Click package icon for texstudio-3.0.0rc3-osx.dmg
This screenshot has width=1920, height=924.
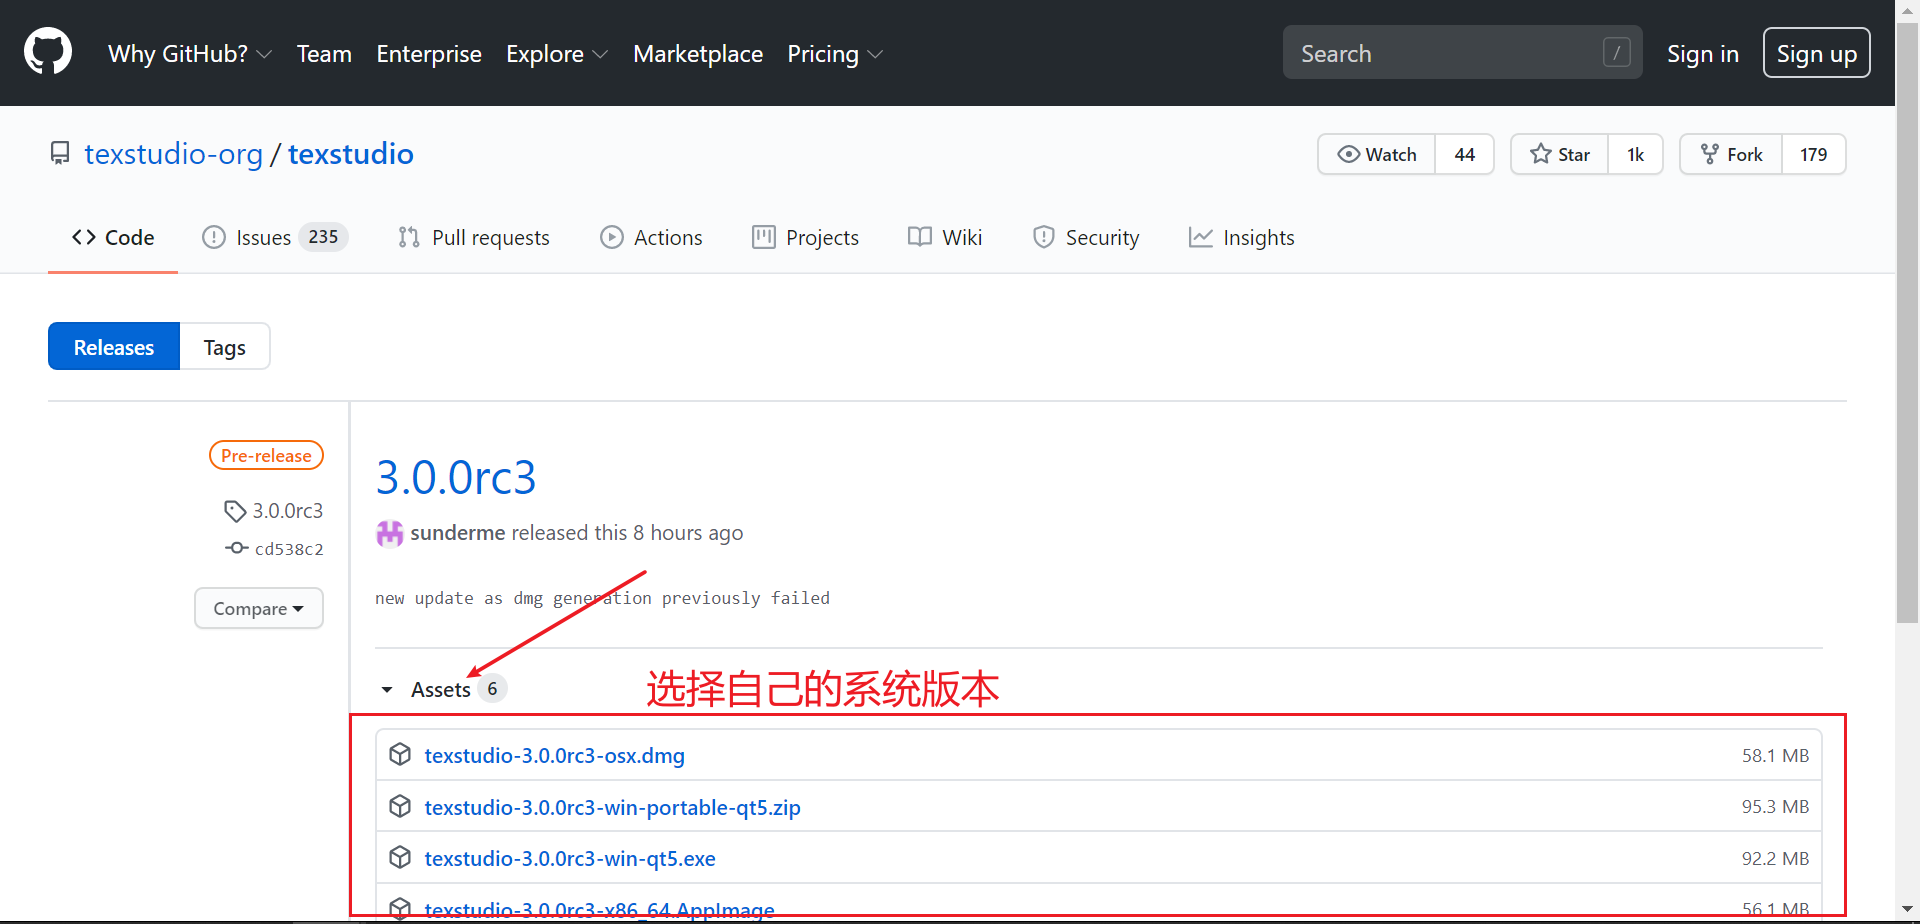click(x=400, y=755)
